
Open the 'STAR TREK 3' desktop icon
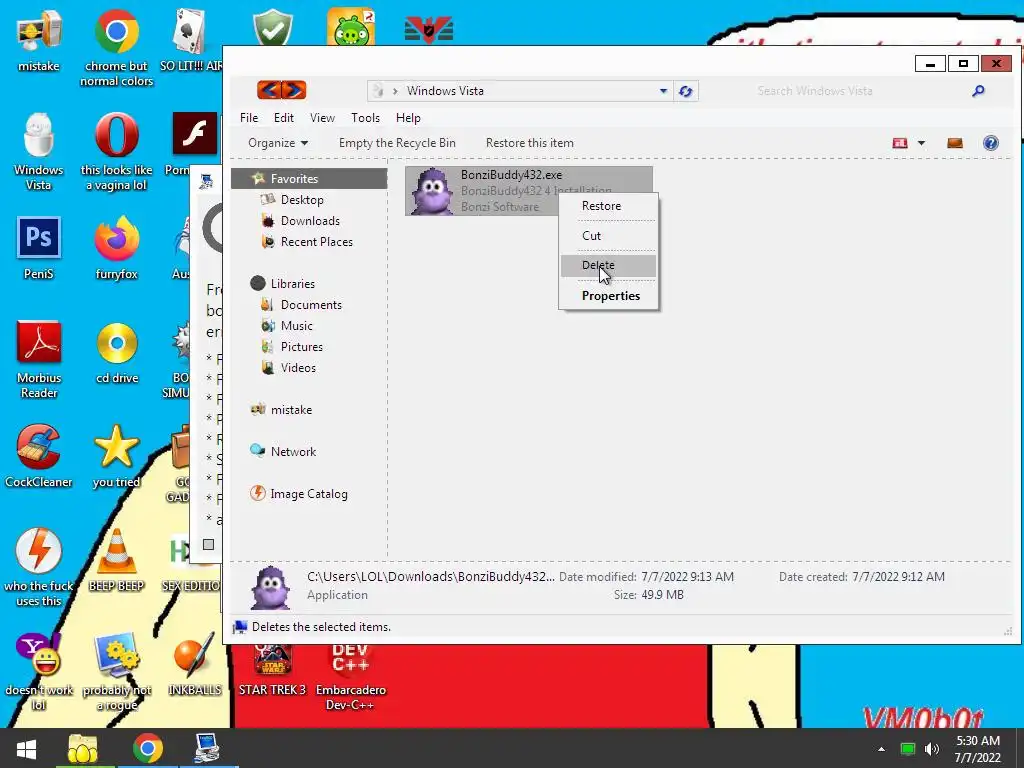[272, 670]
